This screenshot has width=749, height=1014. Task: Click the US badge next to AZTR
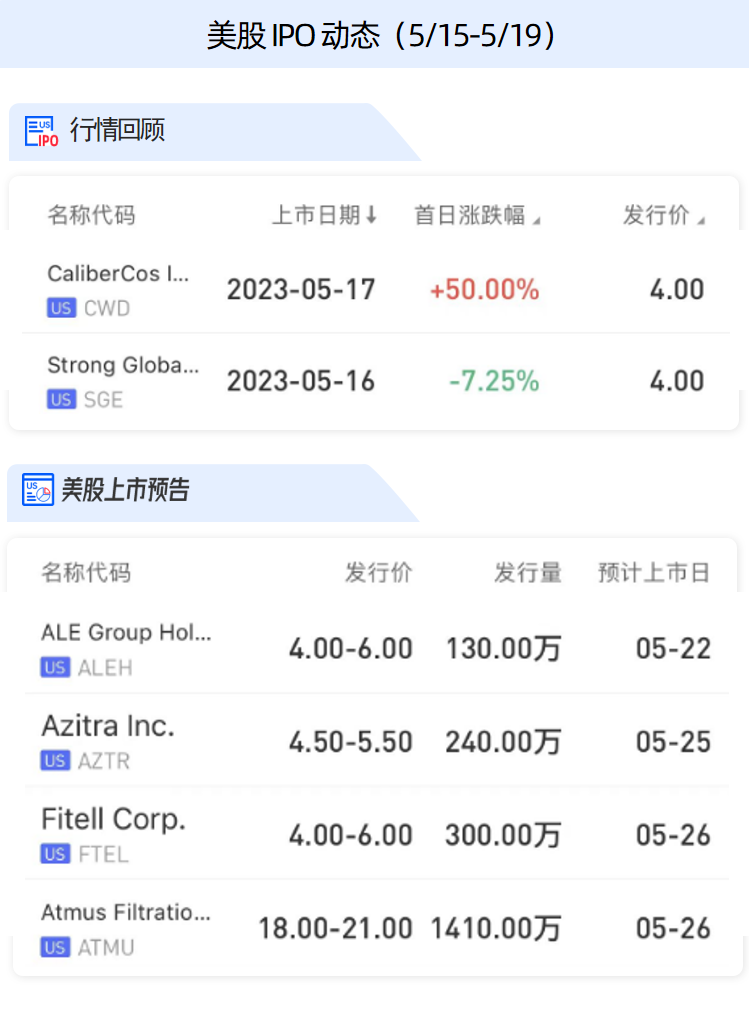tap(55, 761)
